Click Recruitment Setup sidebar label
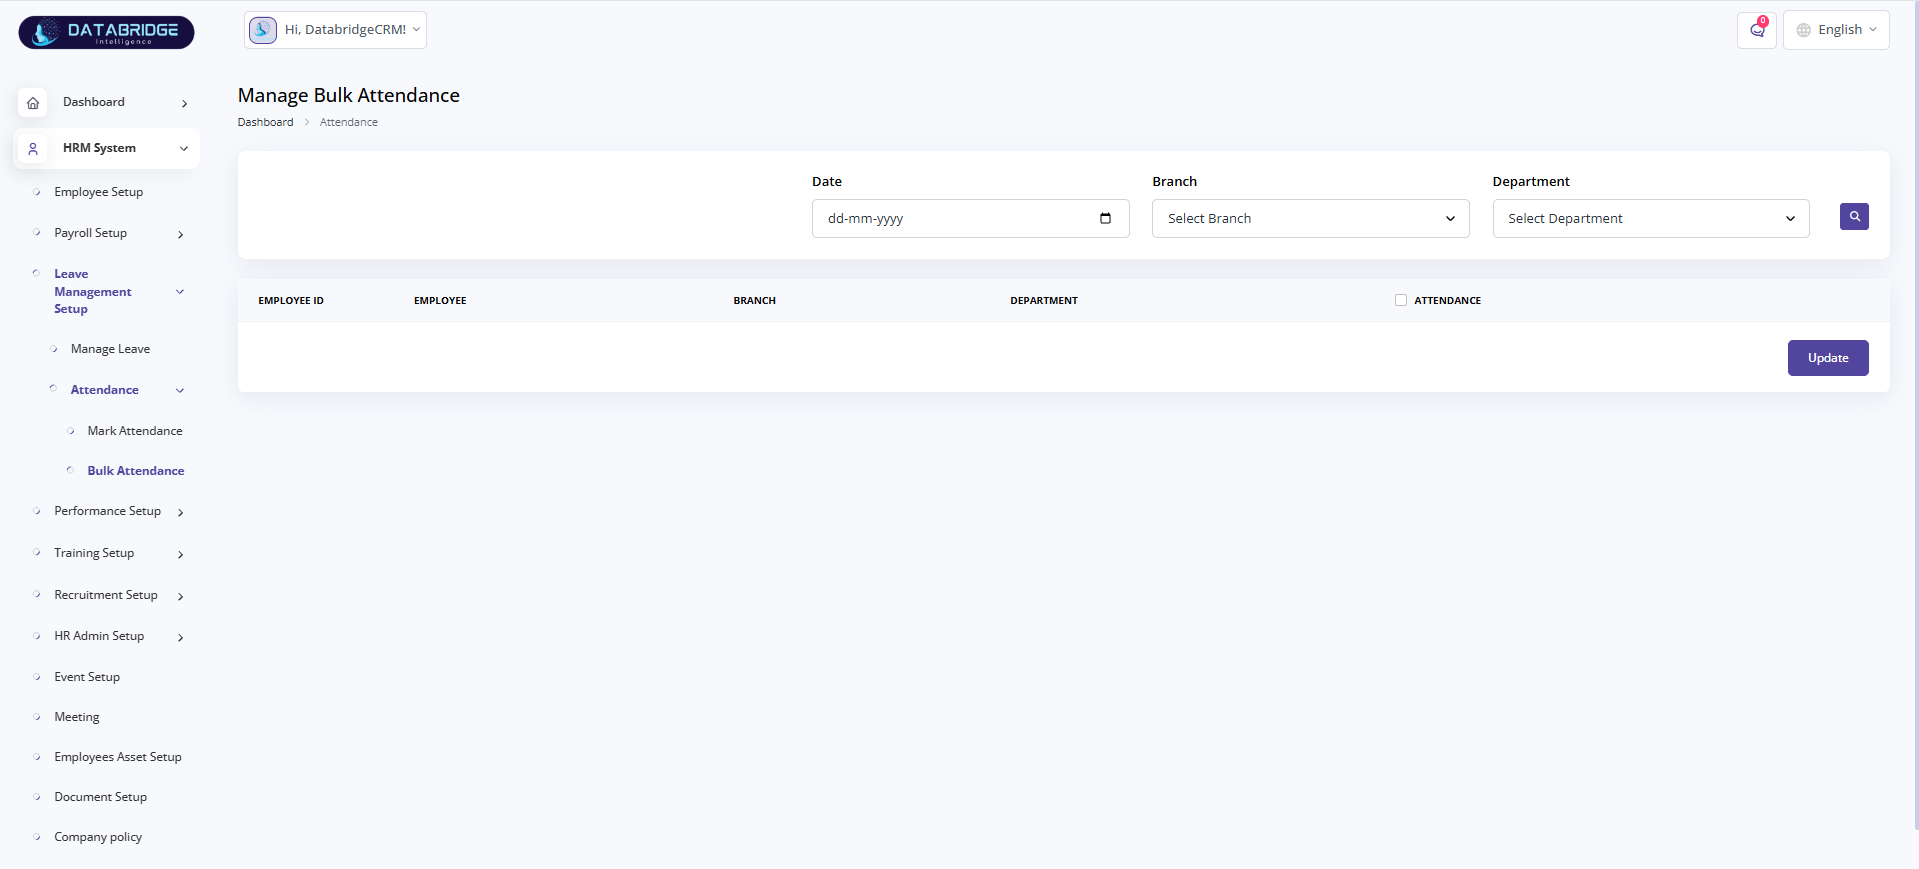The height and width of the screenshot is (869, 1919). point(106,595)
